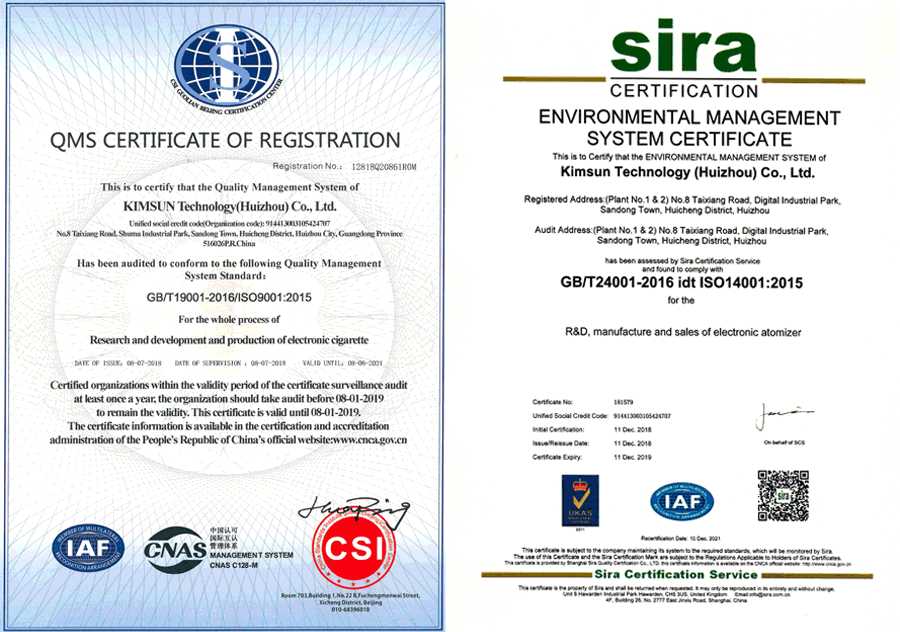Click the QMS Certificate of Registration heading
Screen dimensions: 900x632
coord(225,141)
